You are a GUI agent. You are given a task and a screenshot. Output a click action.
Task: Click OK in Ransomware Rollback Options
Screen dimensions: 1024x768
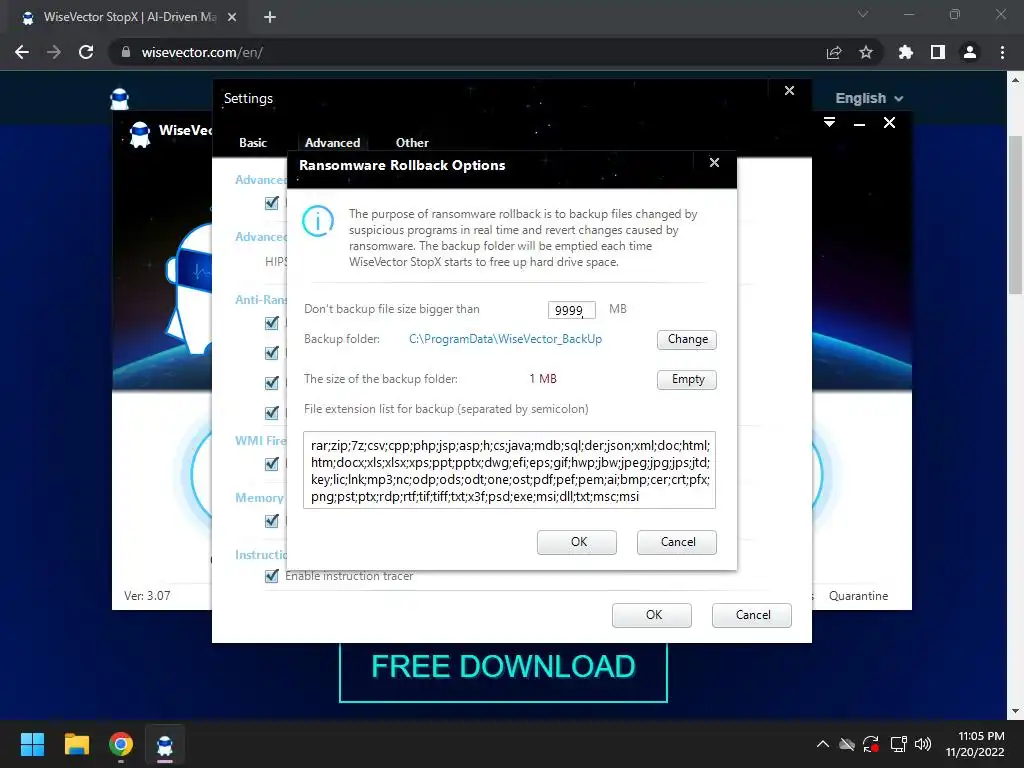tap(577, 542)
